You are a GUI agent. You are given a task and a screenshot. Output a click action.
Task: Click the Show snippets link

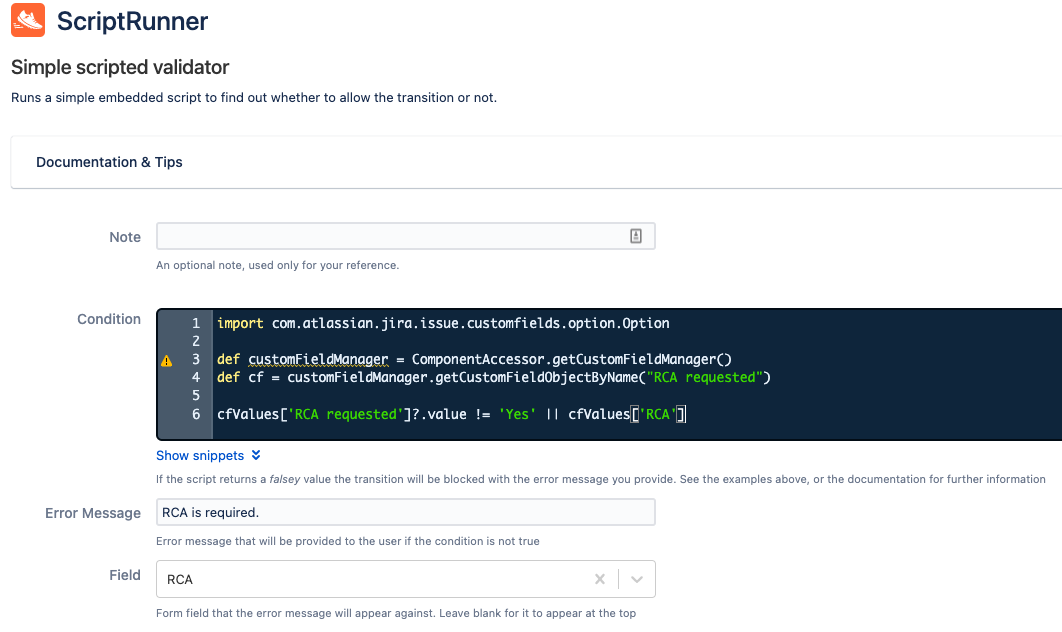point(199,455)
